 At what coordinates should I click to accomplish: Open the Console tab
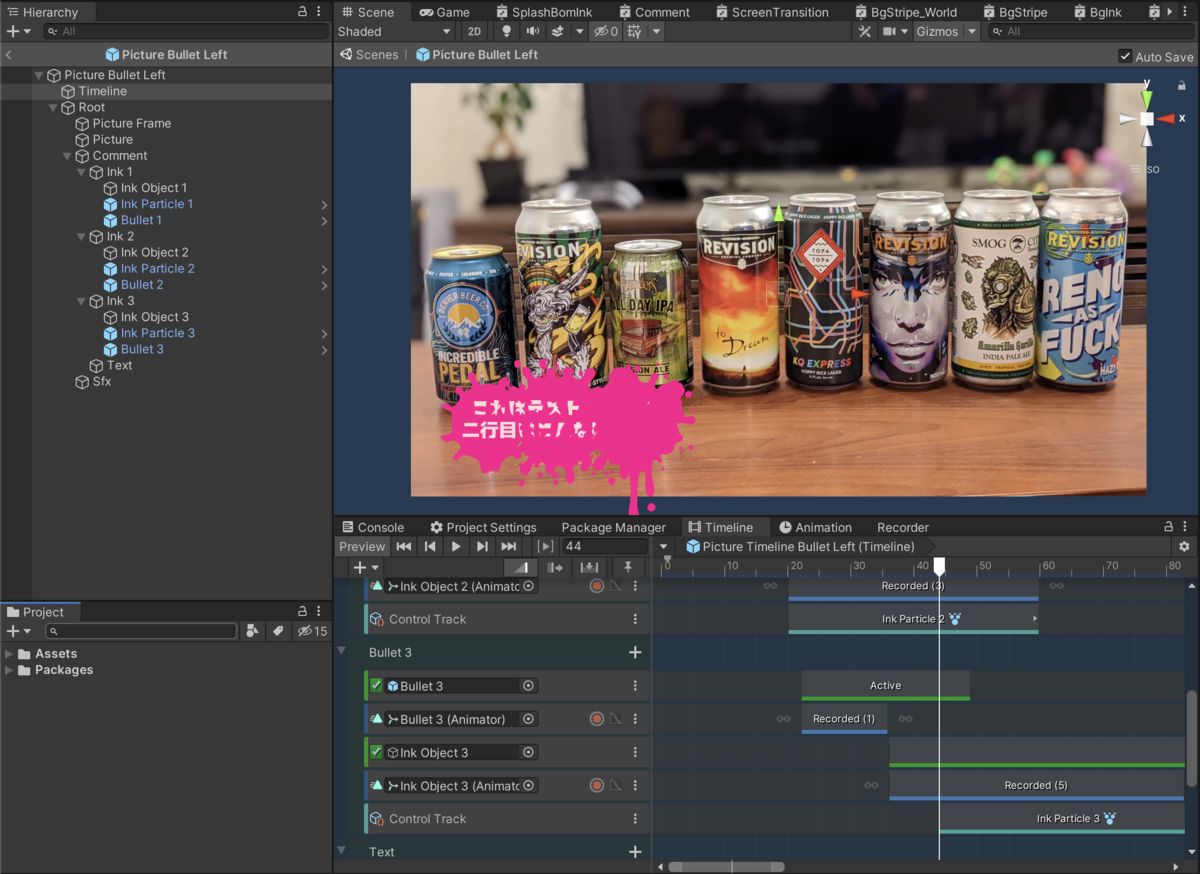point(373,527)
